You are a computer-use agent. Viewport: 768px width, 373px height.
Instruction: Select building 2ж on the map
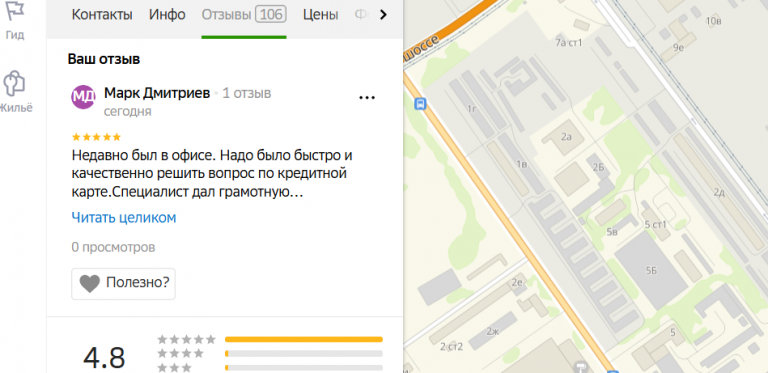[492, 331]
